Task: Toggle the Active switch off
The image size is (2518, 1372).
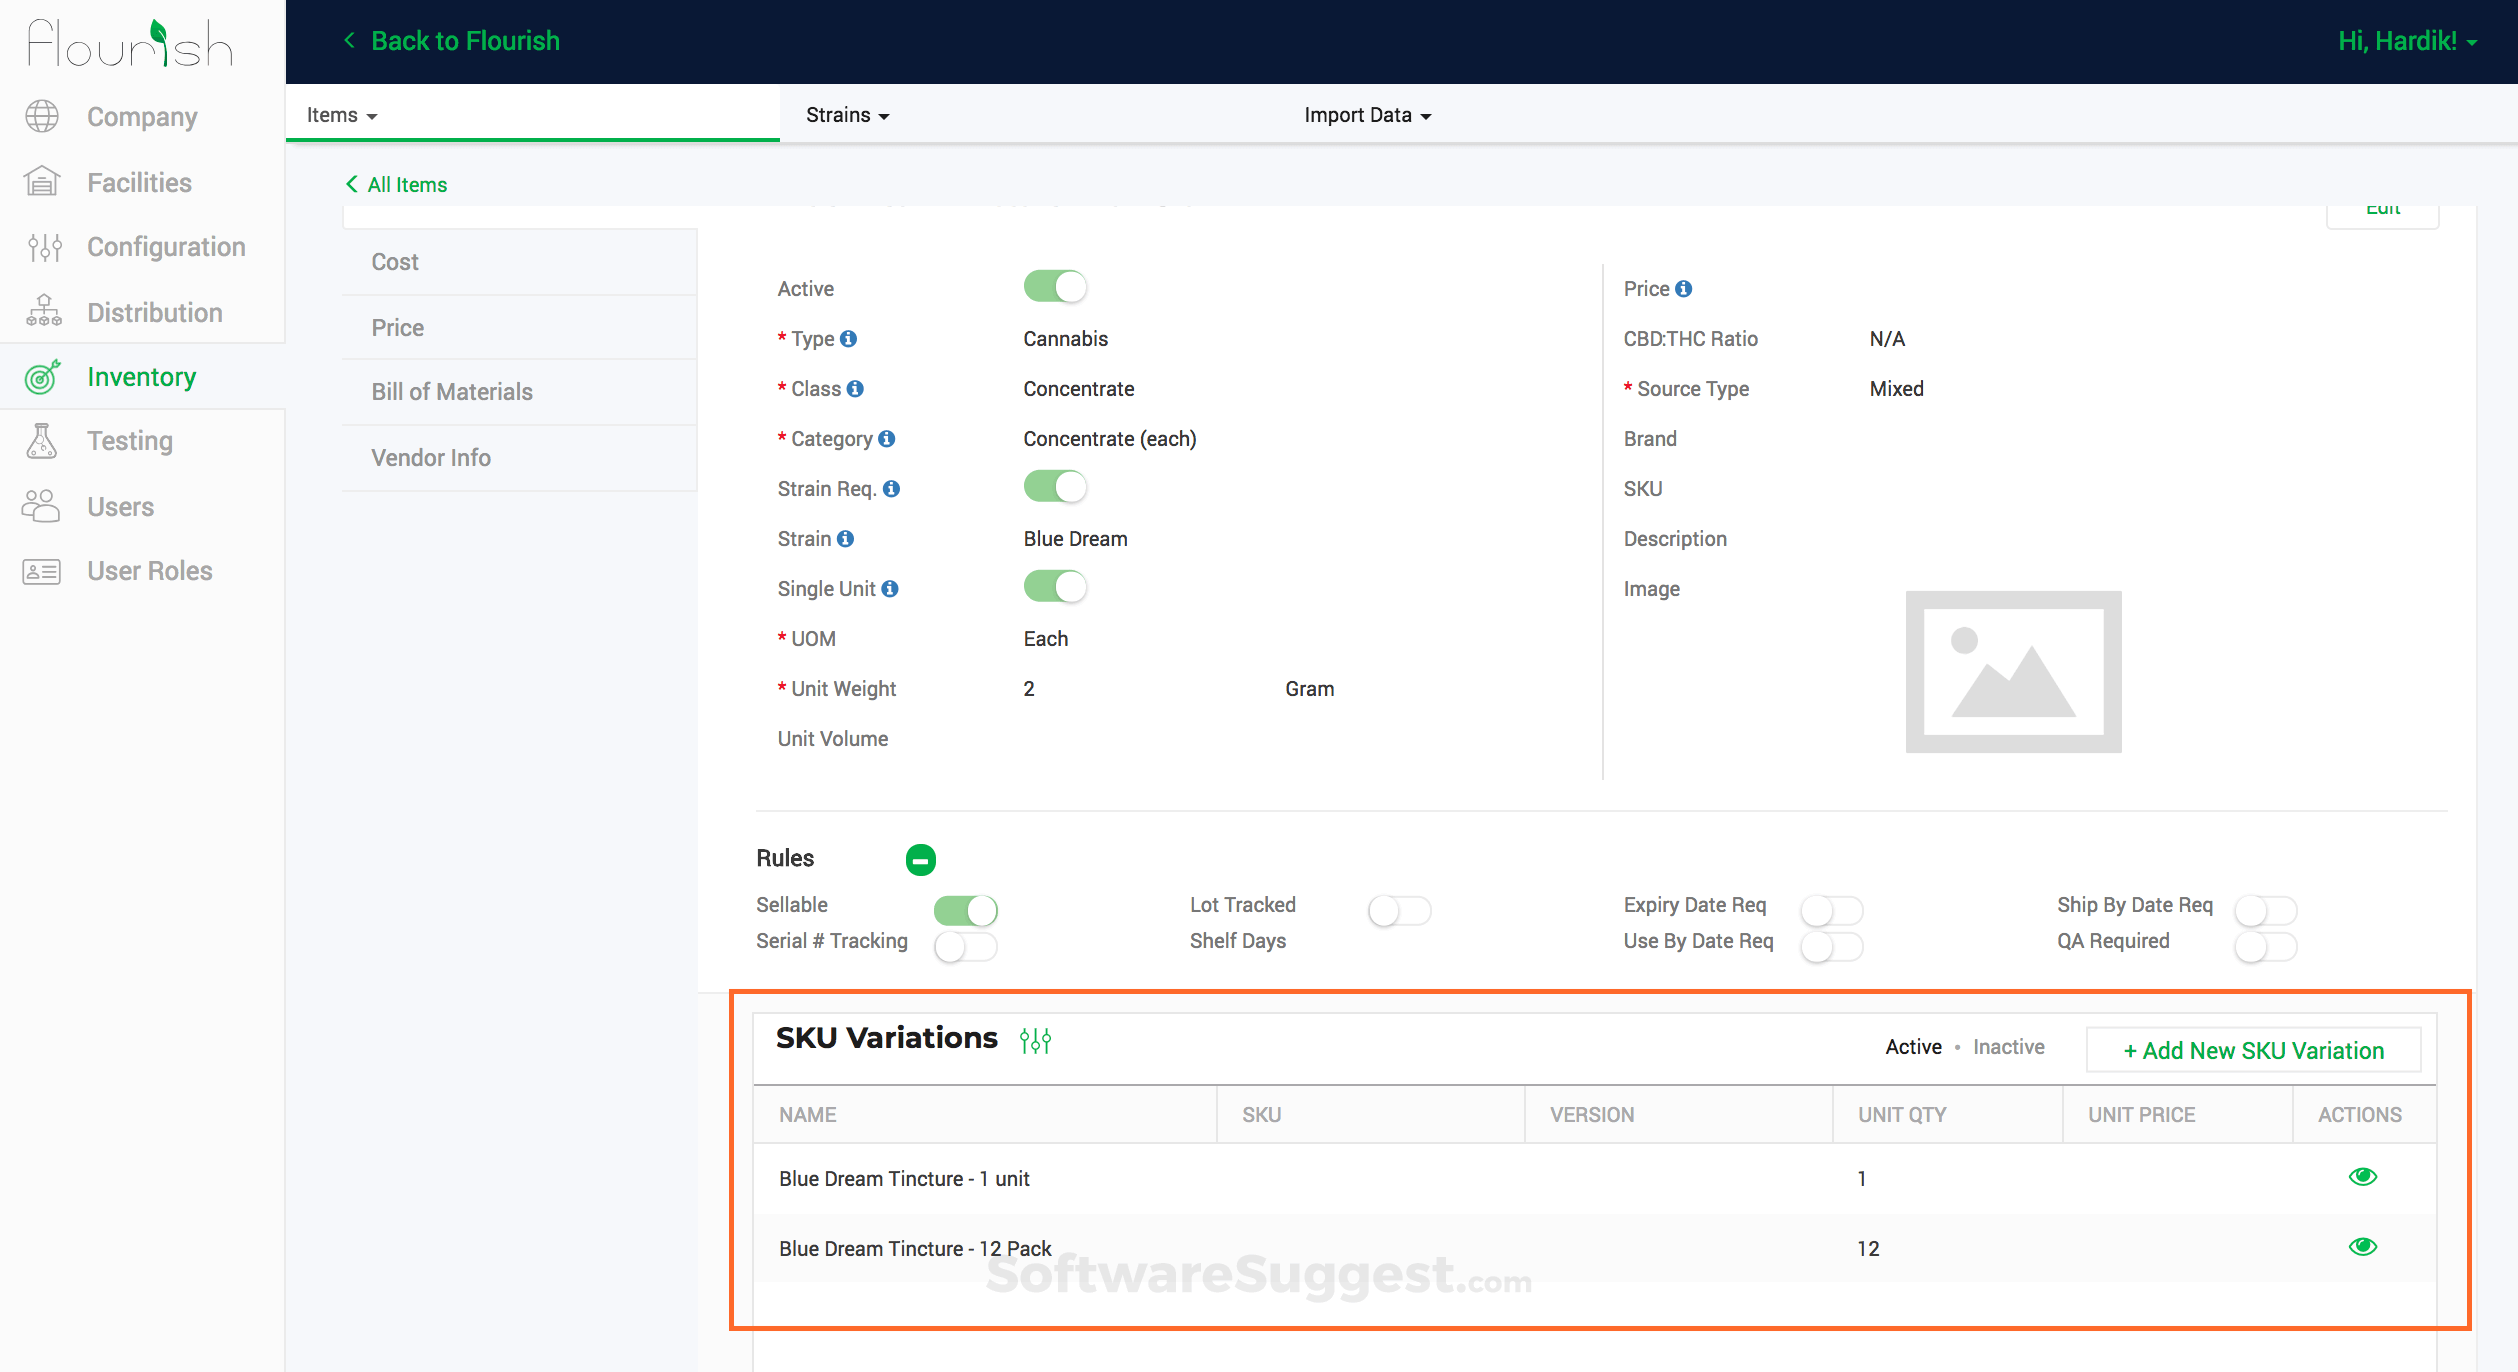Action: tap(1055, 287)
